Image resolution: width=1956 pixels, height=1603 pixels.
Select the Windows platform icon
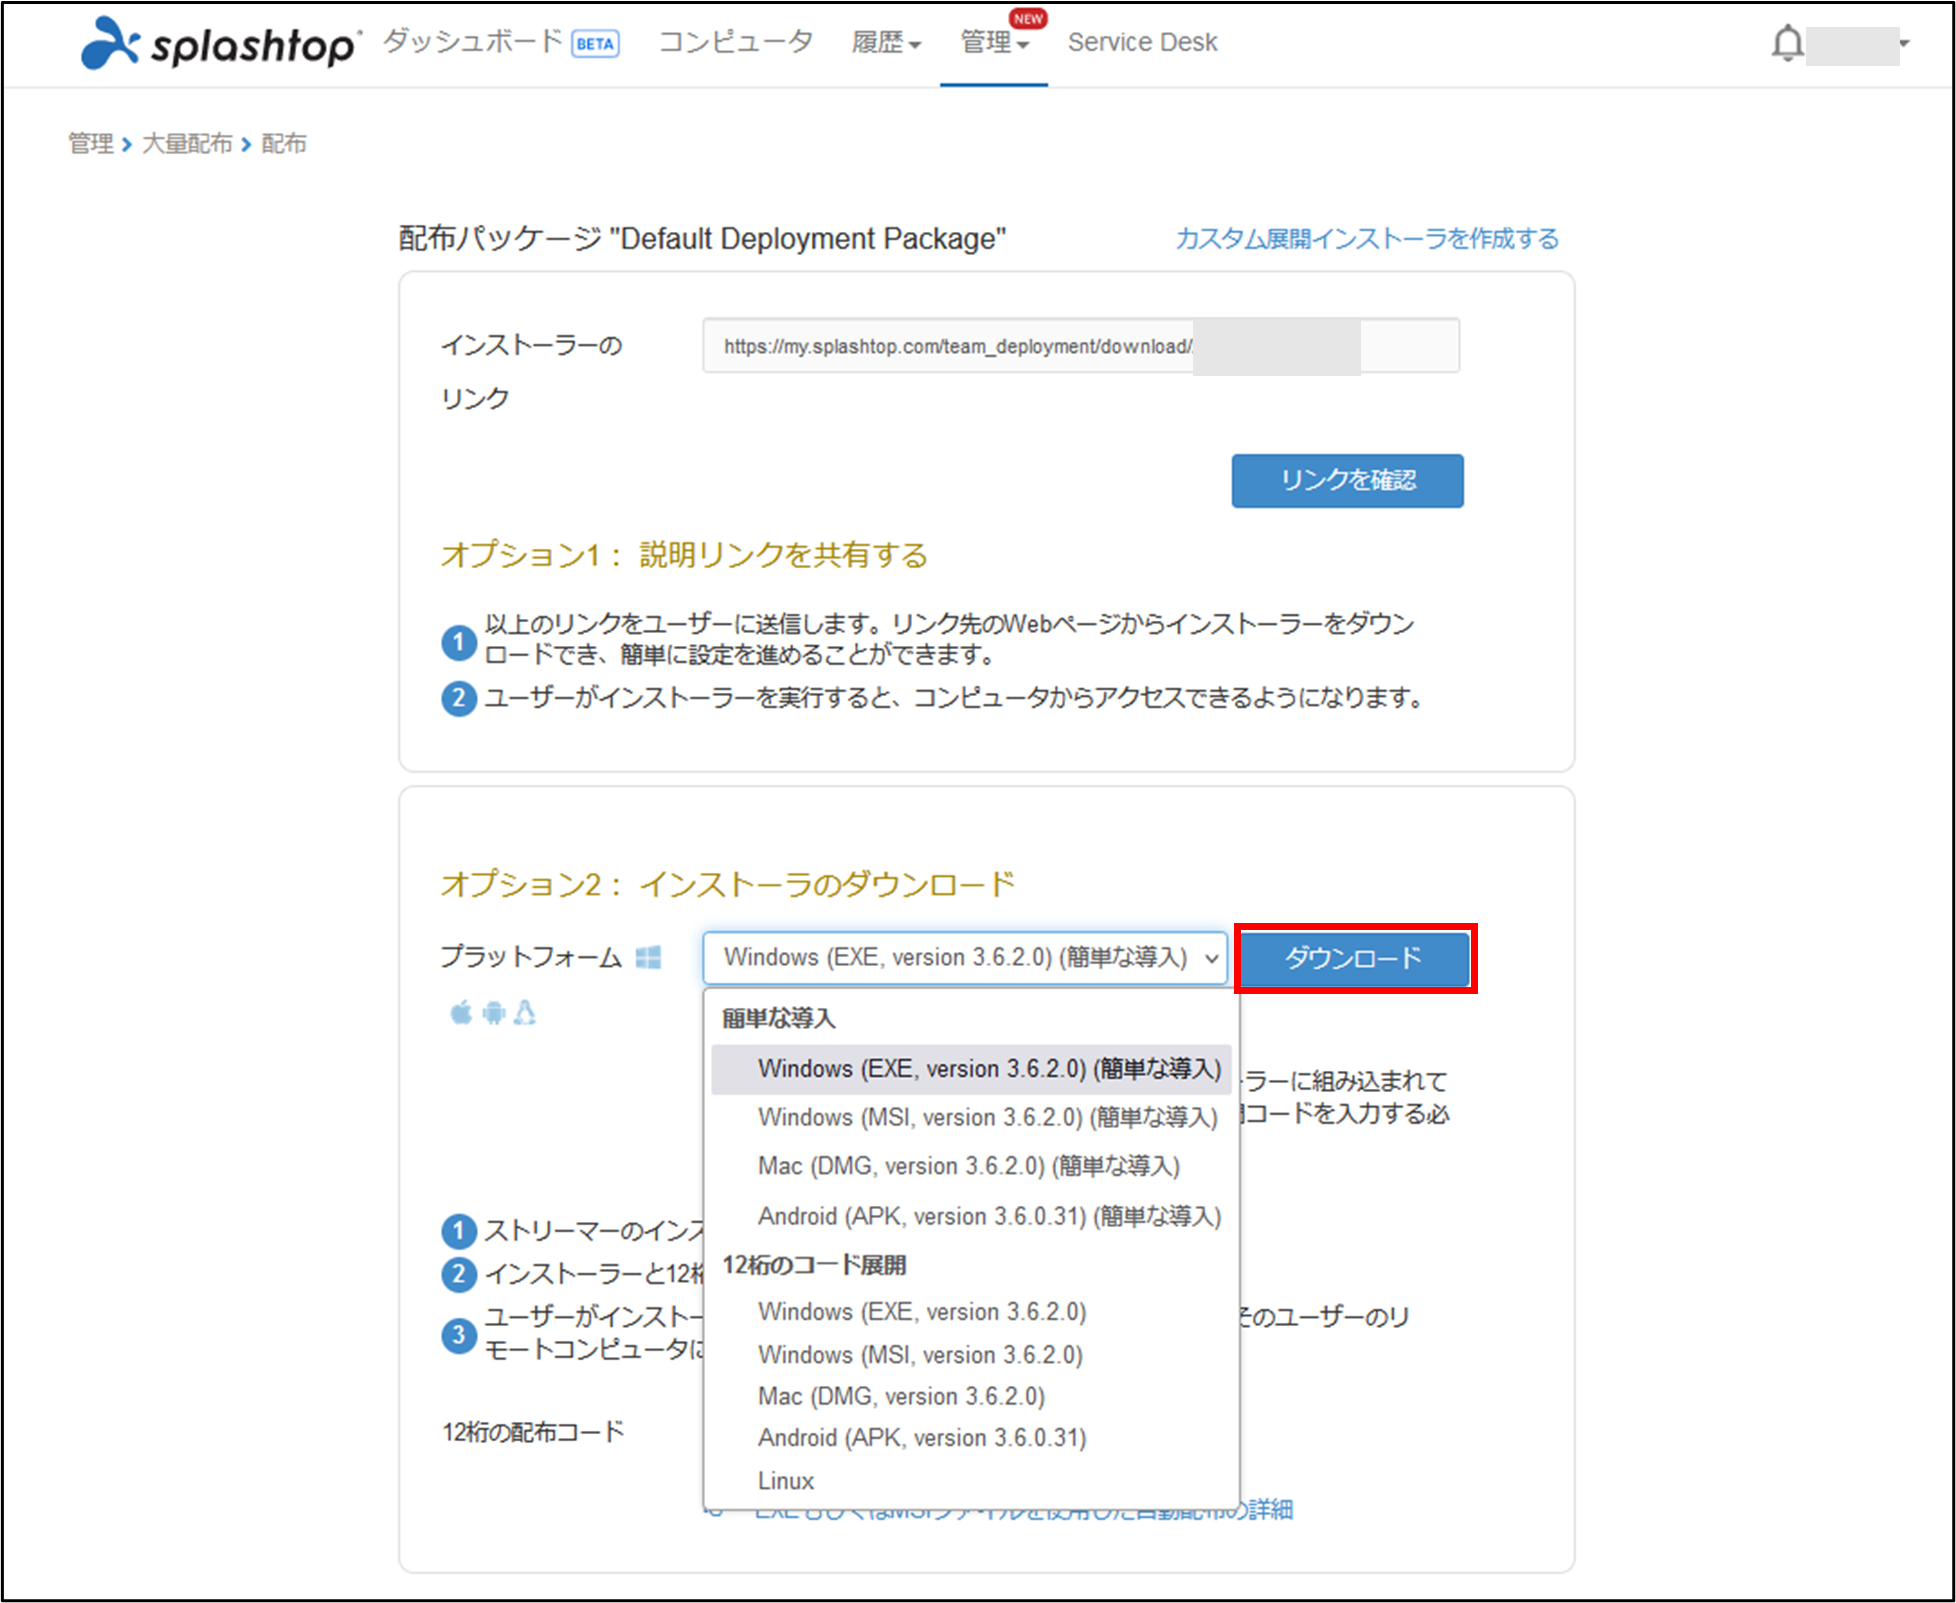point(651,957)
